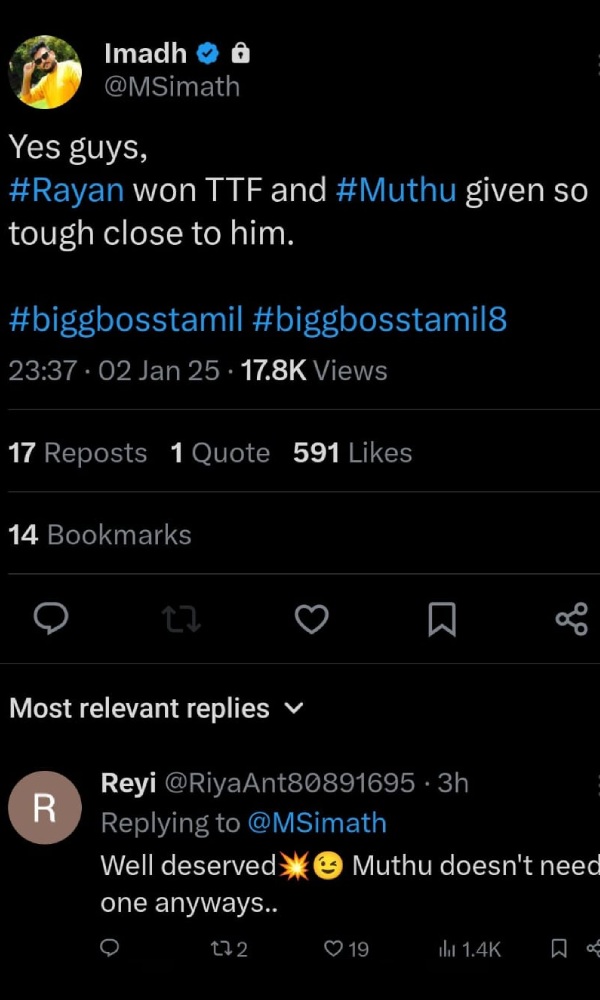The image size is (600, 1000).
Task: Bookmark Reyi's reply
Action: [560, 948]
